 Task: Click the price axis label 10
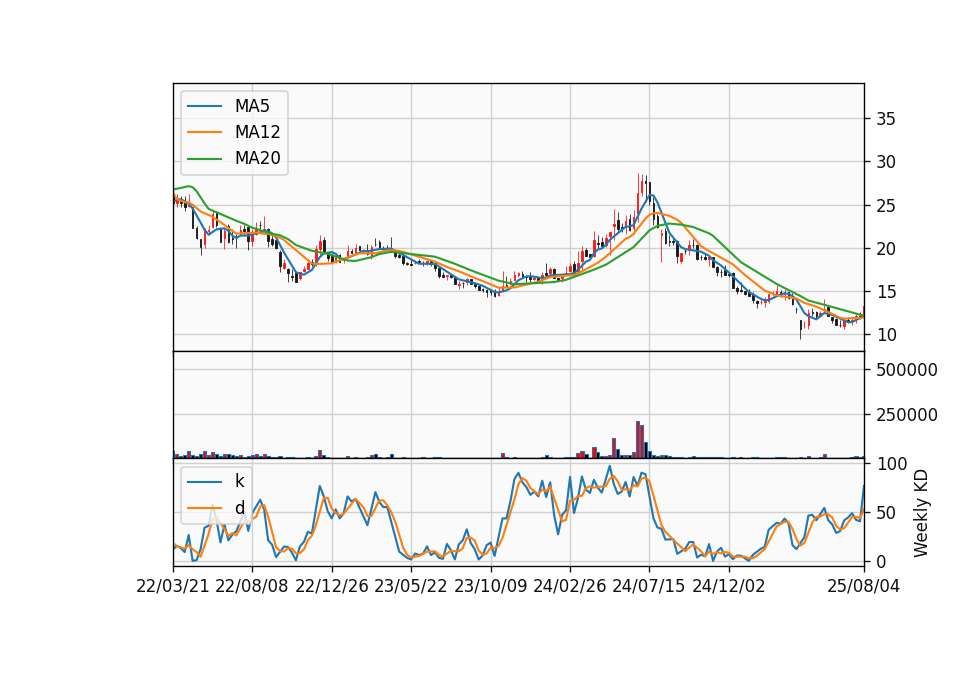(885, 335)
